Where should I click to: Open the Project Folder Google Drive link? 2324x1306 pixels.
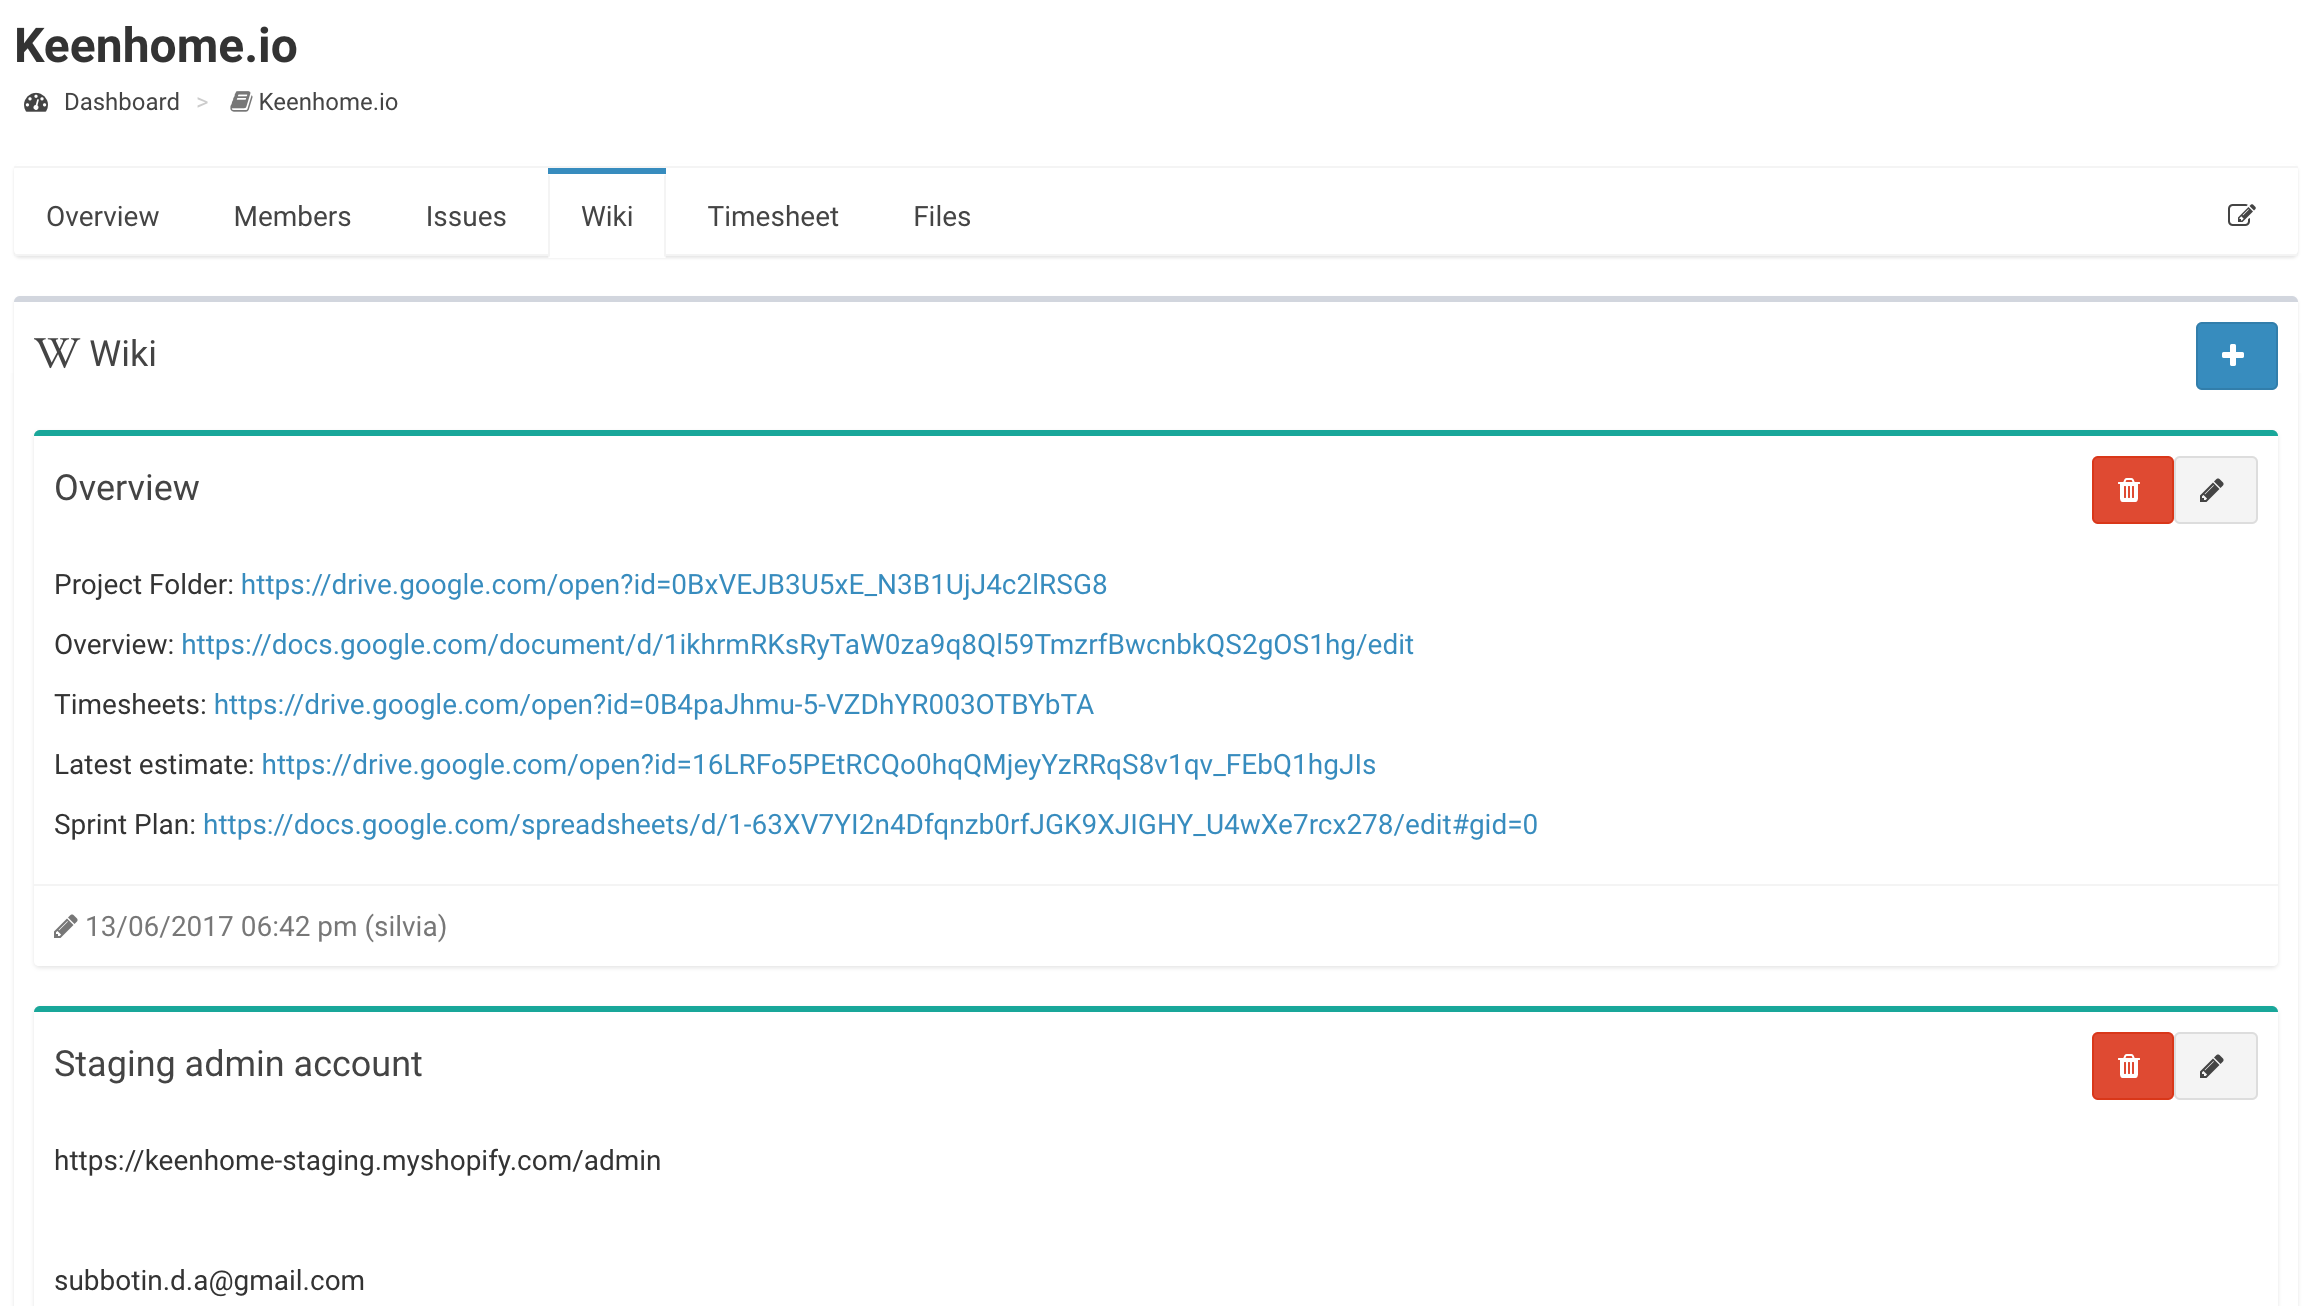point(674,584)
